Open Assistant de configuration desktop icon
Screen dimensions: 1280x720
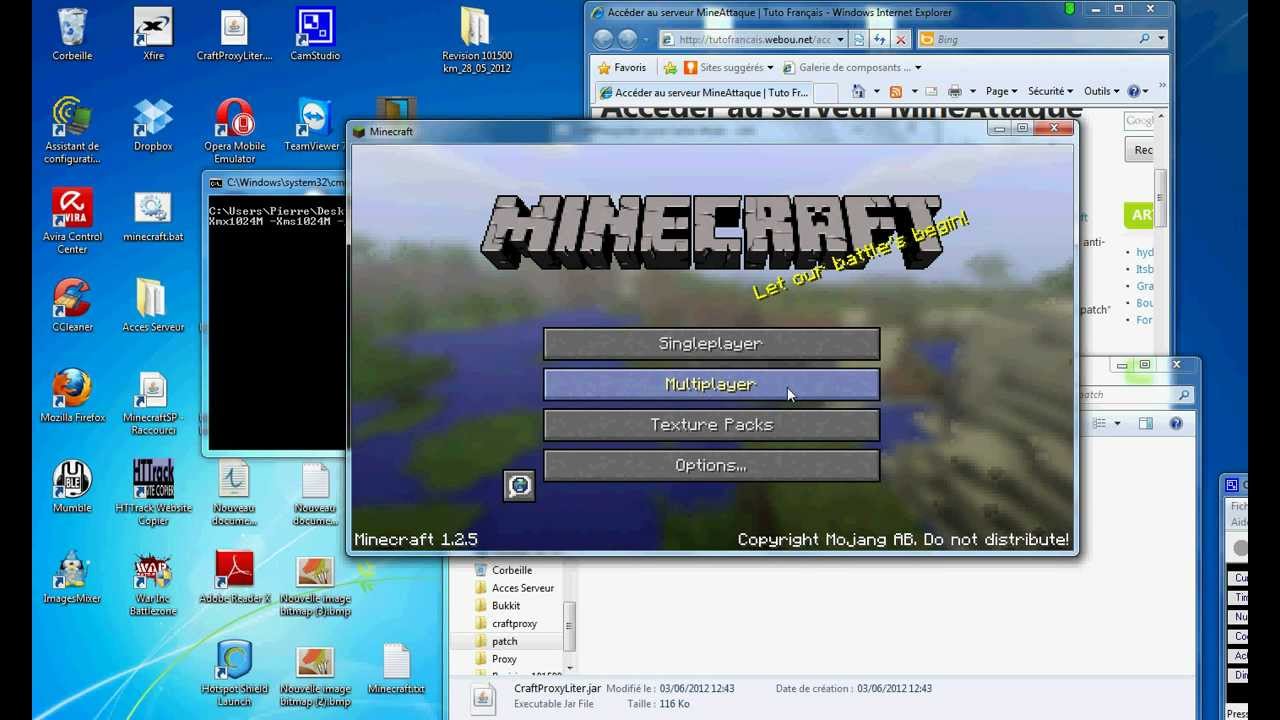(72, 130)
